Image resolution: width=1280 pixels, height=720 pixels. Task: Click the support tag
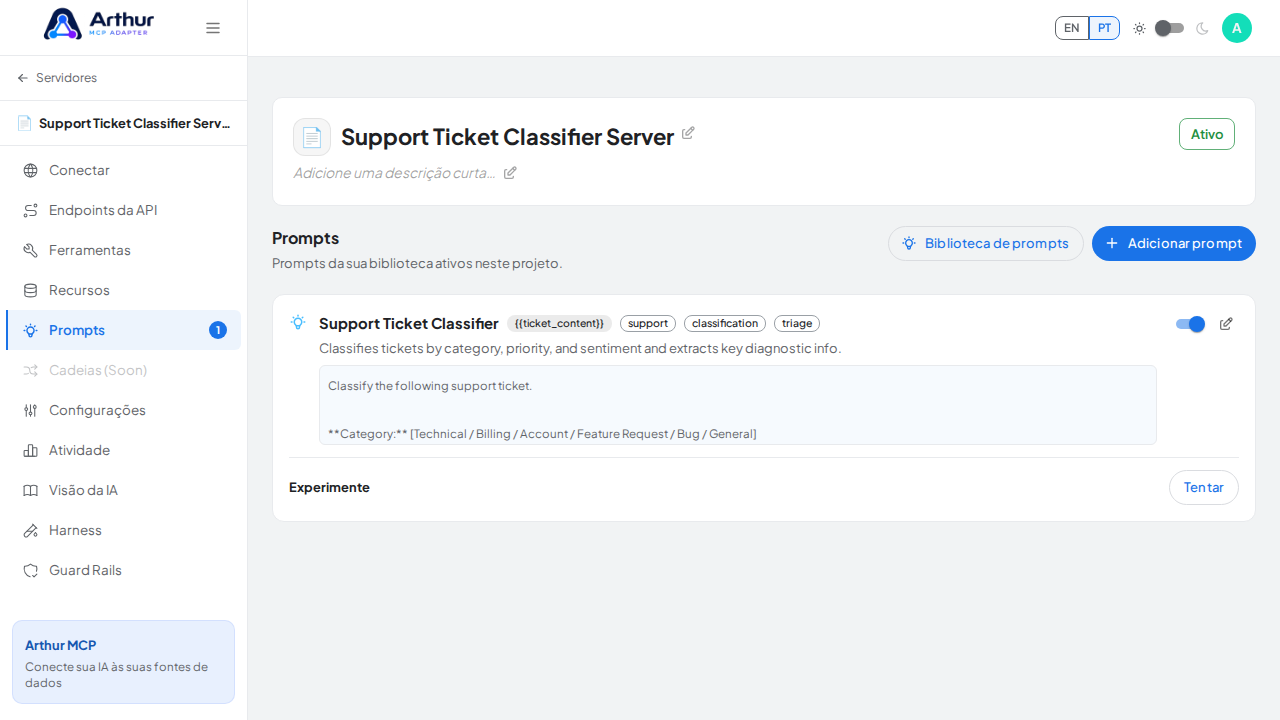tap(648, 324)
